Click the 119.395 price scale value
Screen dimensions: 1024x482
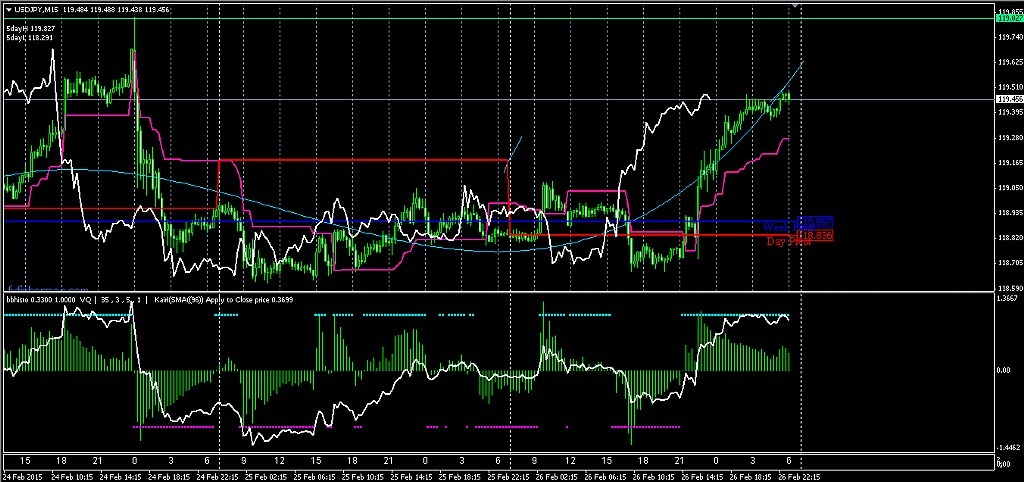(1010, 113)
